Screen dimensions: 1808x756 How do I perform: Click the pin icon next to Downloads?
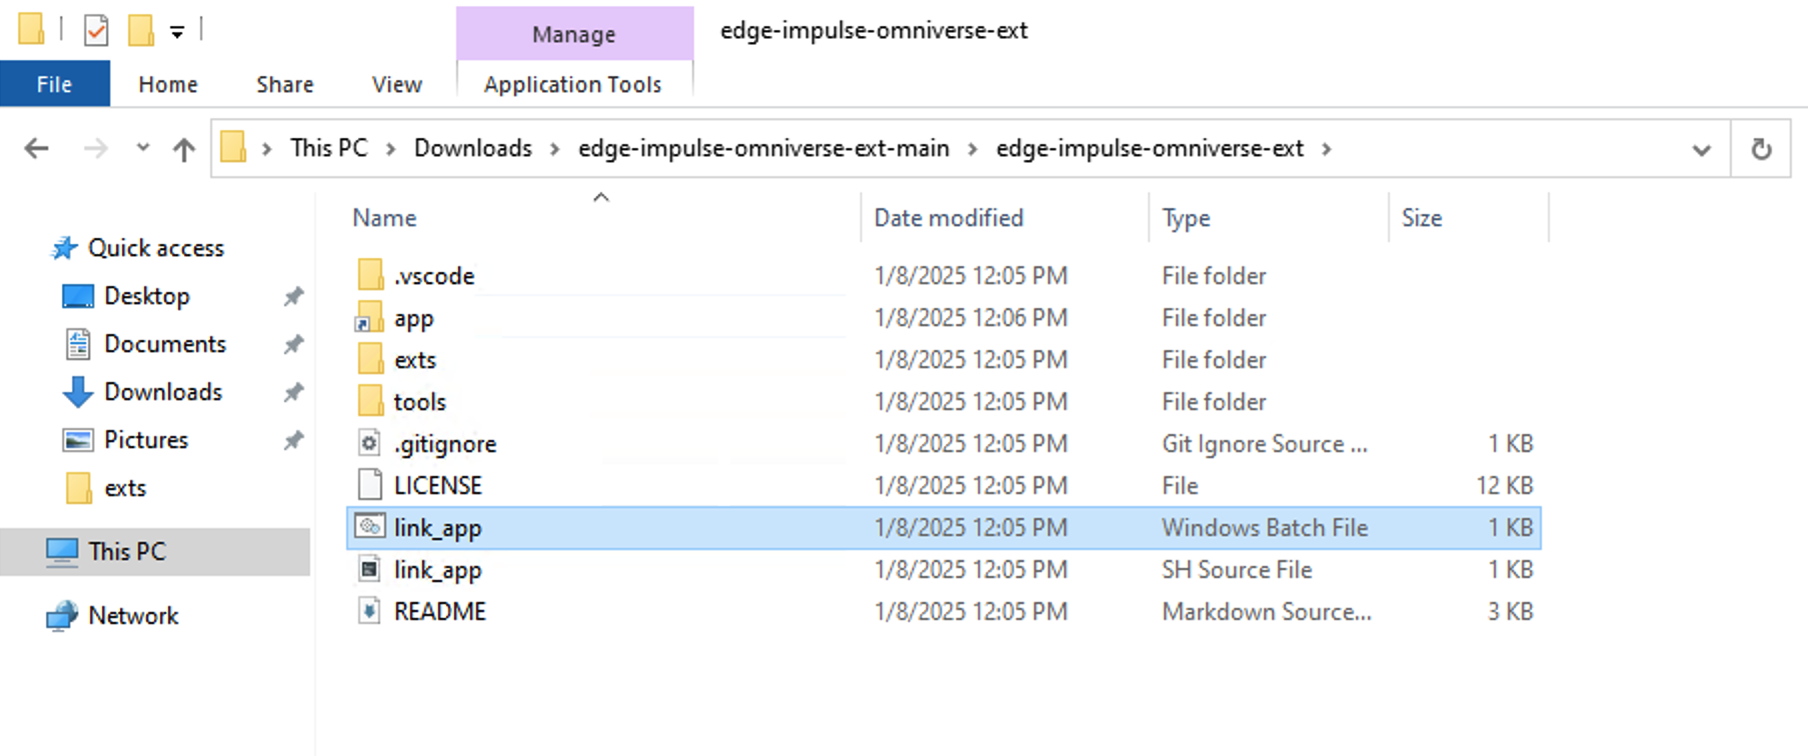point(293,392)
